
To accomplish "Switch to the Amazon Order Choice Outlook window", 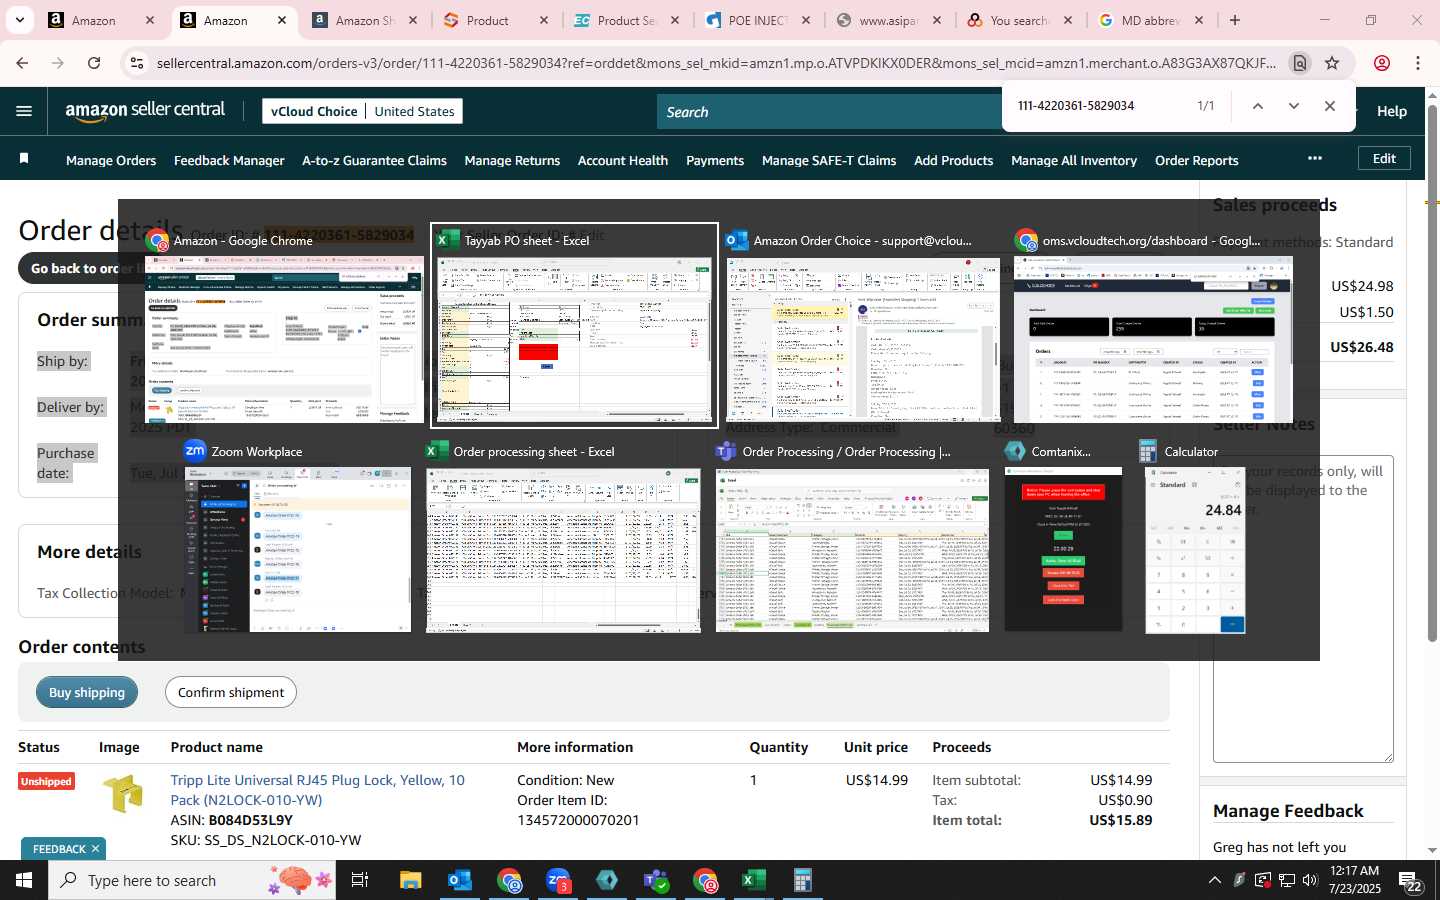I will (863, 326).
